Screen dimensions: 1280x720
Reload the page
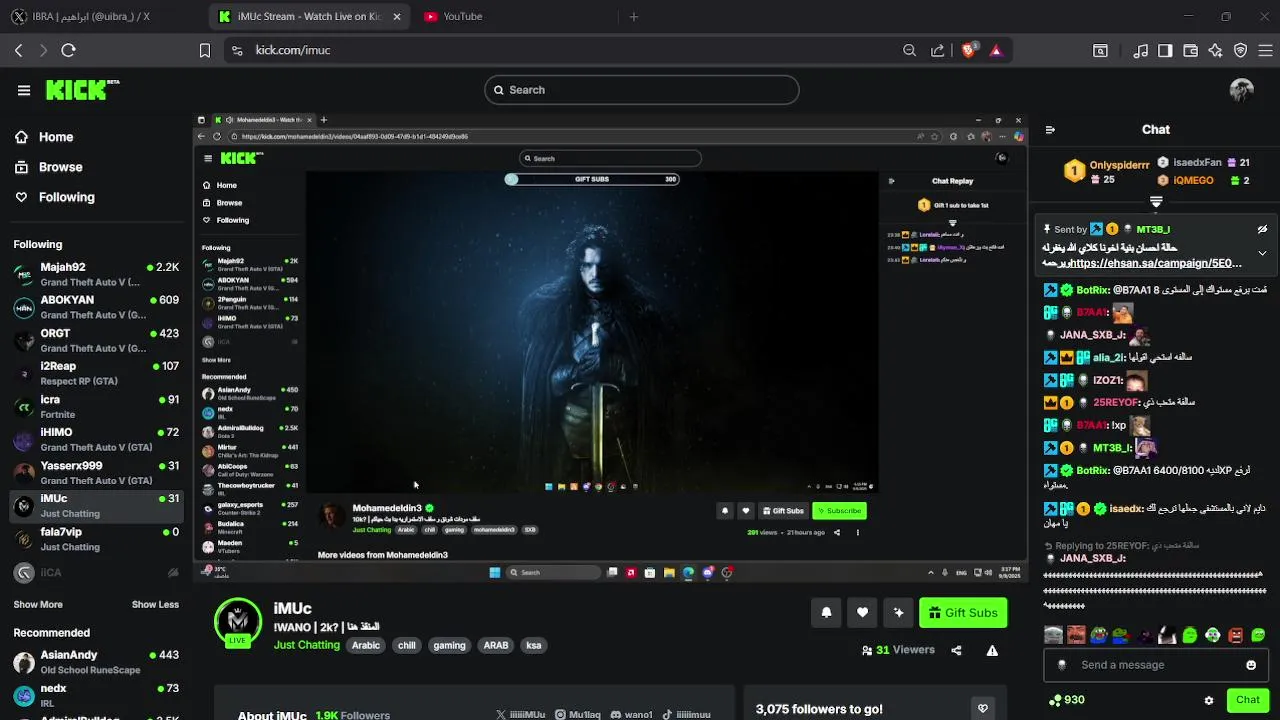coord(68,50)
